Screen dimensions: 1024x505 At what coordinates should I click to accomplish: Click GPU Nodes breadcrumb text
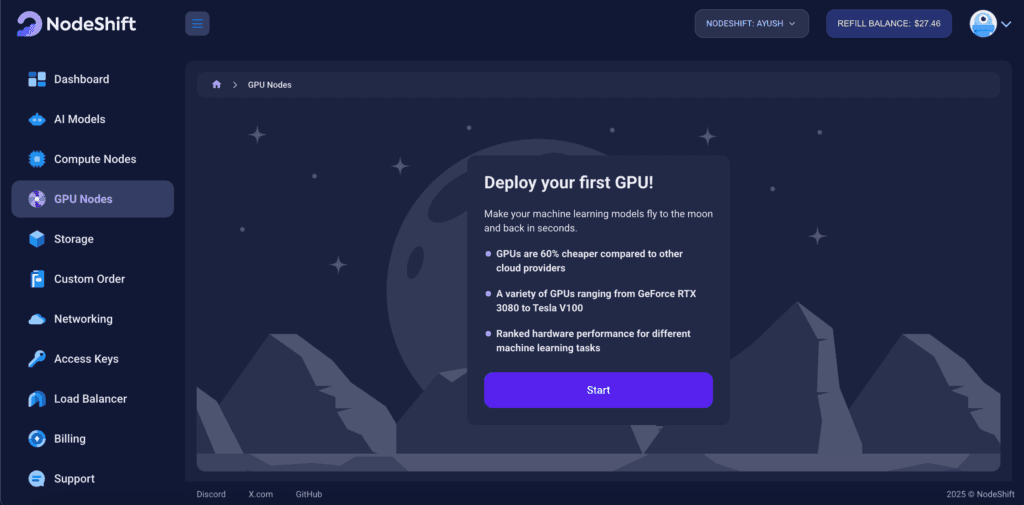pyautogui.click(x=270, y=85)
